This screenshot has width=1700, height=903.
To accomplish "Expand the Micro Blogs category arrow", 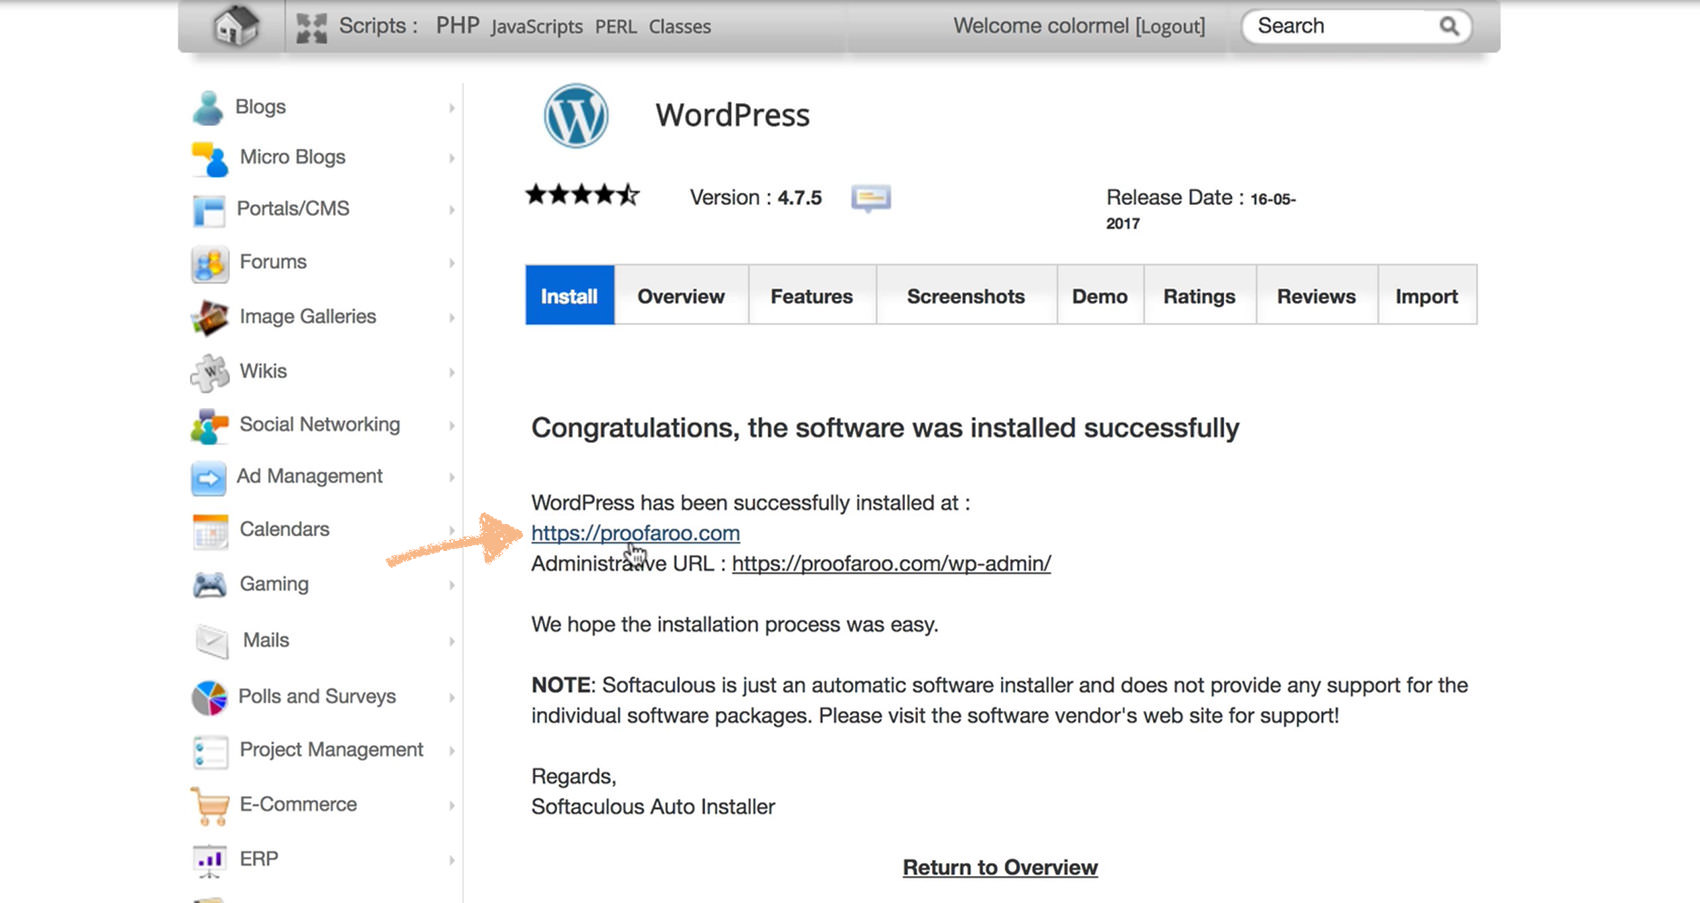I will point(452,158).
